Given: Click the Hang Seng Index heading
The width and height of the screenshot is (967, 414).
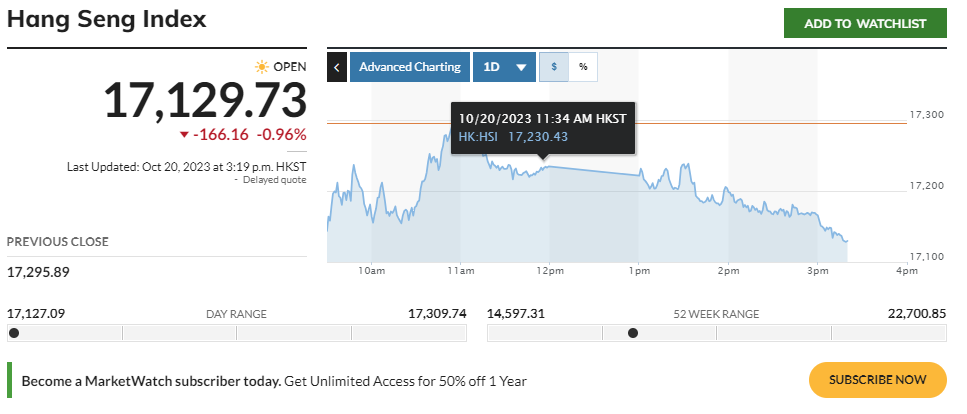Looking at the screenshot, I should [x=107, y=20].
